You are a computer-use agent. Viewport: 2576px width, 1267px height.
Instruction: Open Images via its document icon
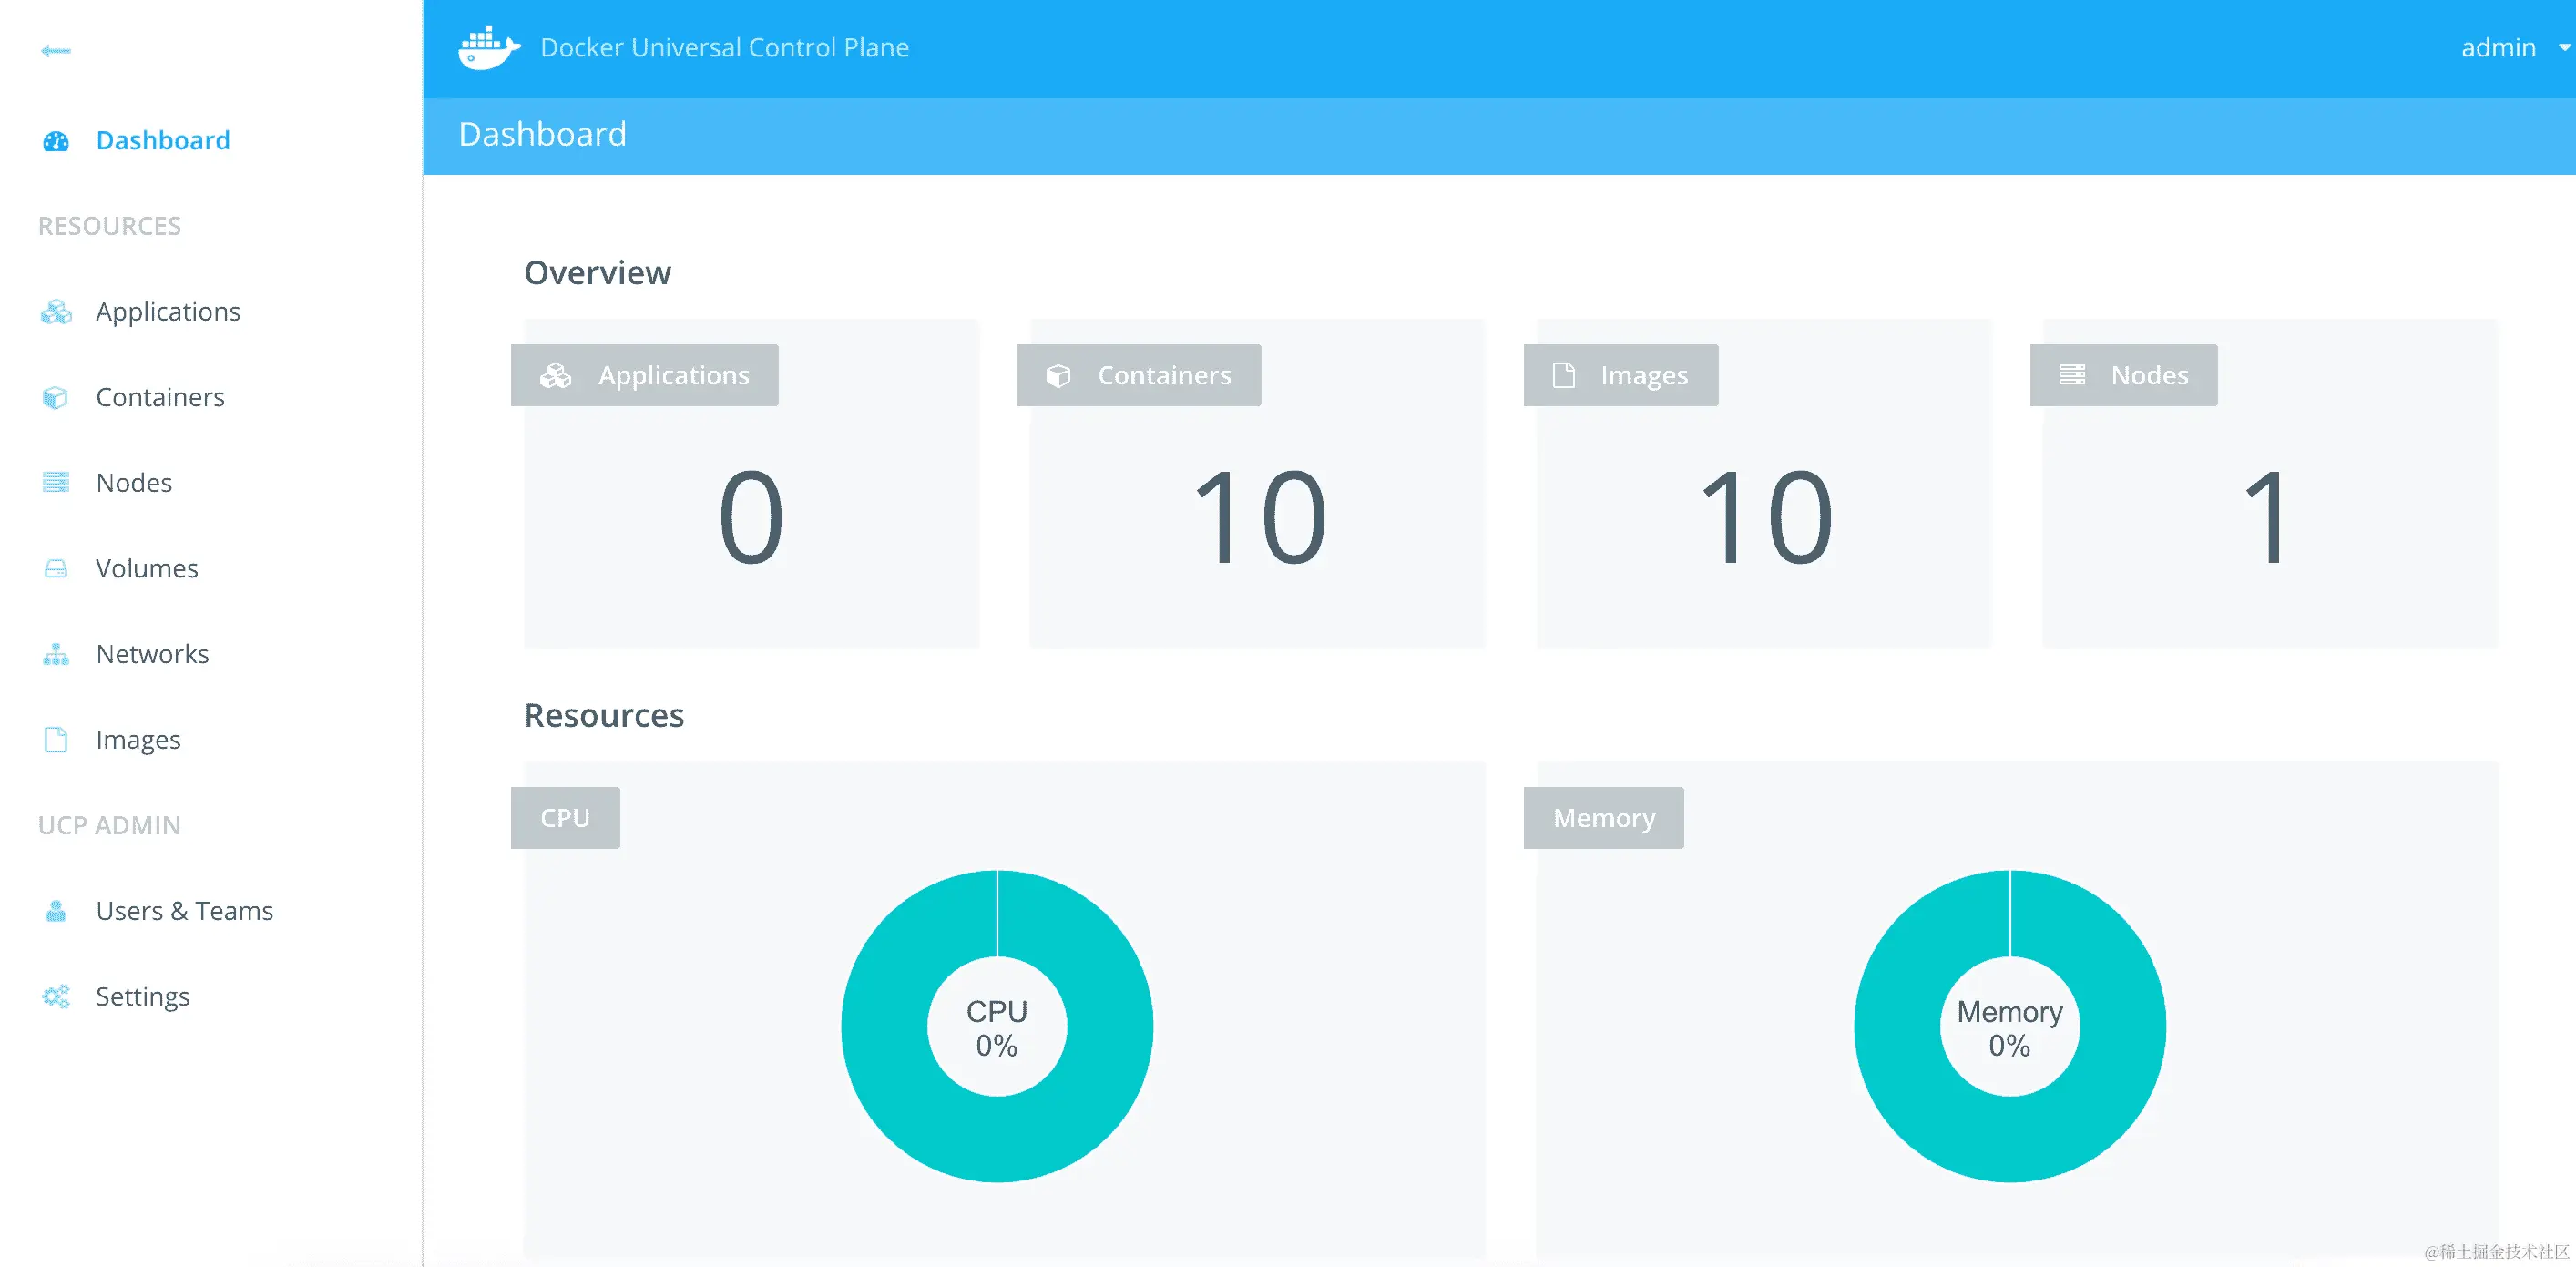tap(55, 739)
